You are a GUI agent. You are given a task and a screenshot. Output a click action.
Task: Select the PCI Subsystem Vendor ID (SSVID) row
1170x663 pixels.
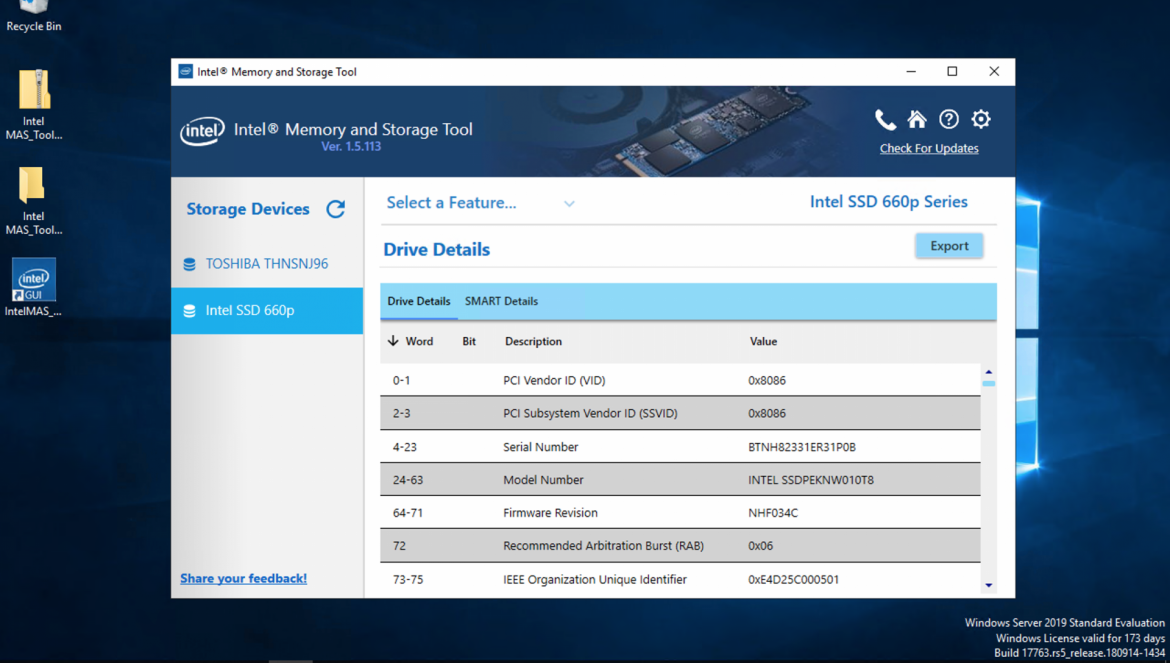coord(681,413)
